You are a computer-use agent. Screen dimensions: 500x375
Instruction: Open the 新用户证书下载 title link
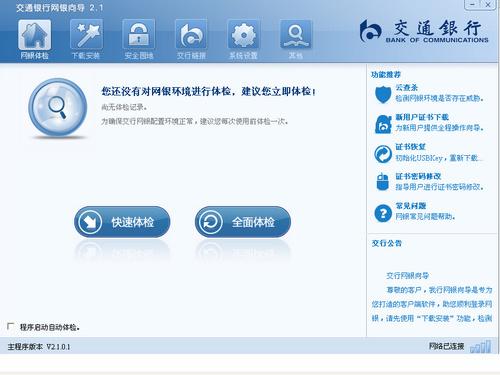422,117
